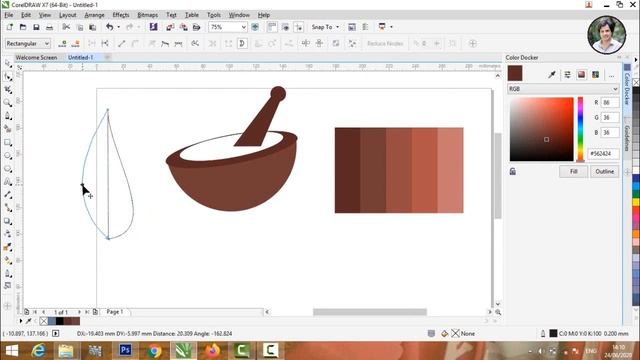This screenshot has height=360, width=640.
Task: Toggle the Show Guidelines button
Action: tap(299, 27)
